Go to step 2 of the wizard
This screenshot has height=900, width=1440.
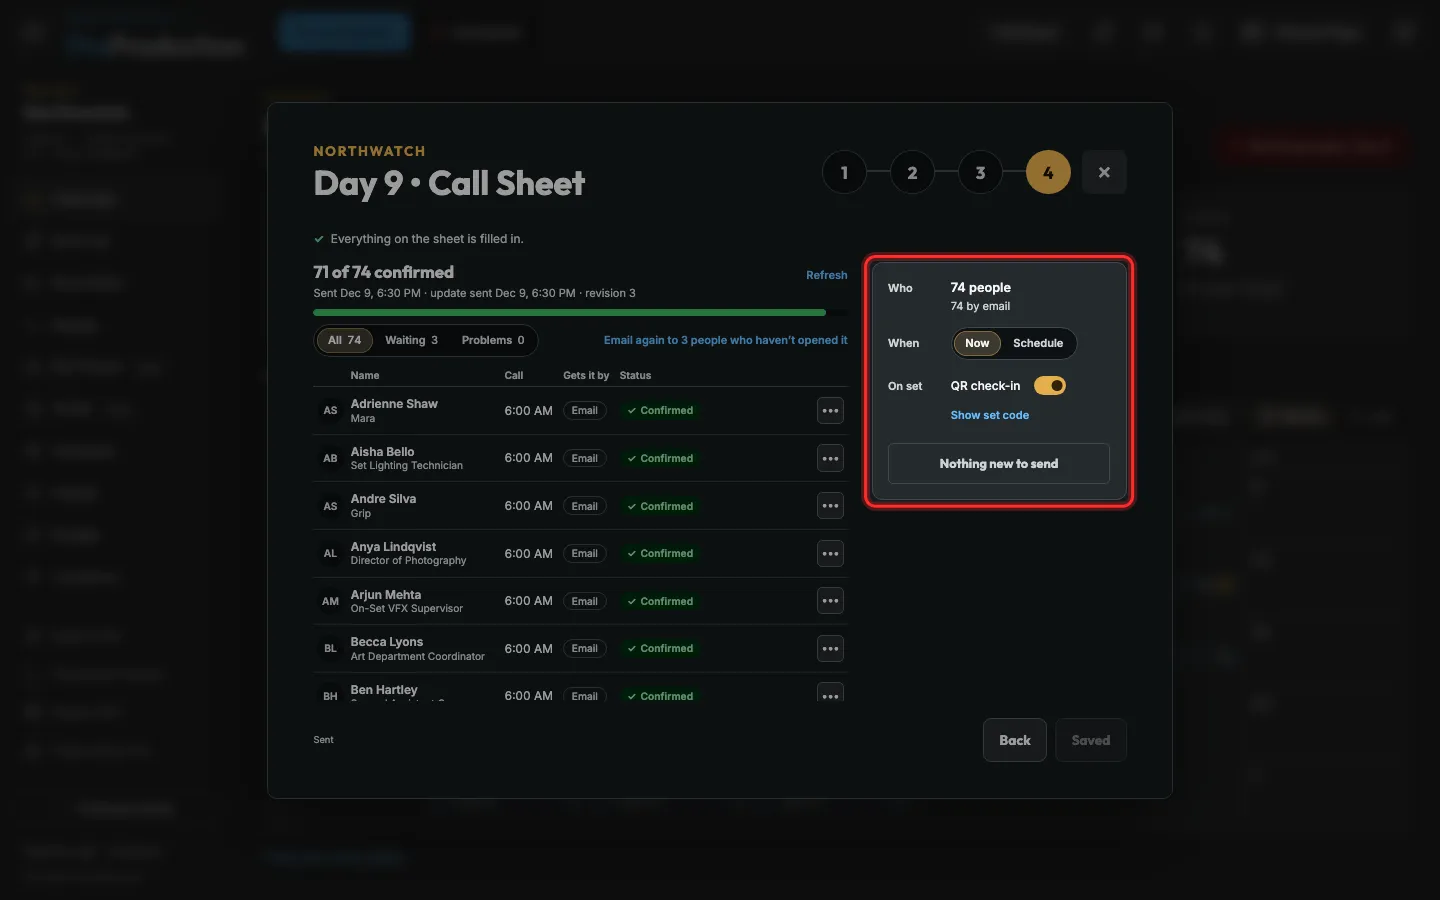click(x=912, y=172)
